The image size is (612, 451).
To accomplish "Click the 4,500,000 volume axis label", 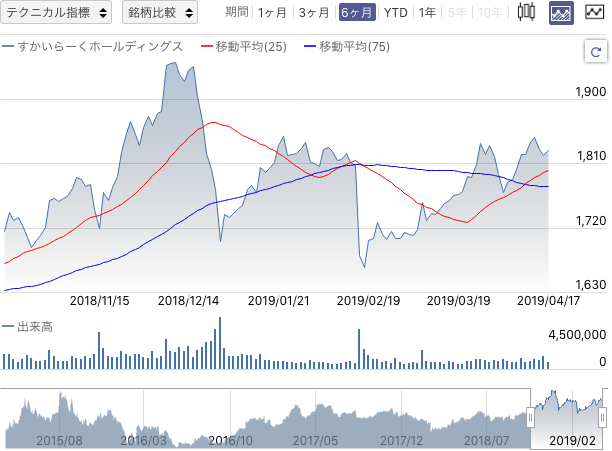I will pos(577,335).
